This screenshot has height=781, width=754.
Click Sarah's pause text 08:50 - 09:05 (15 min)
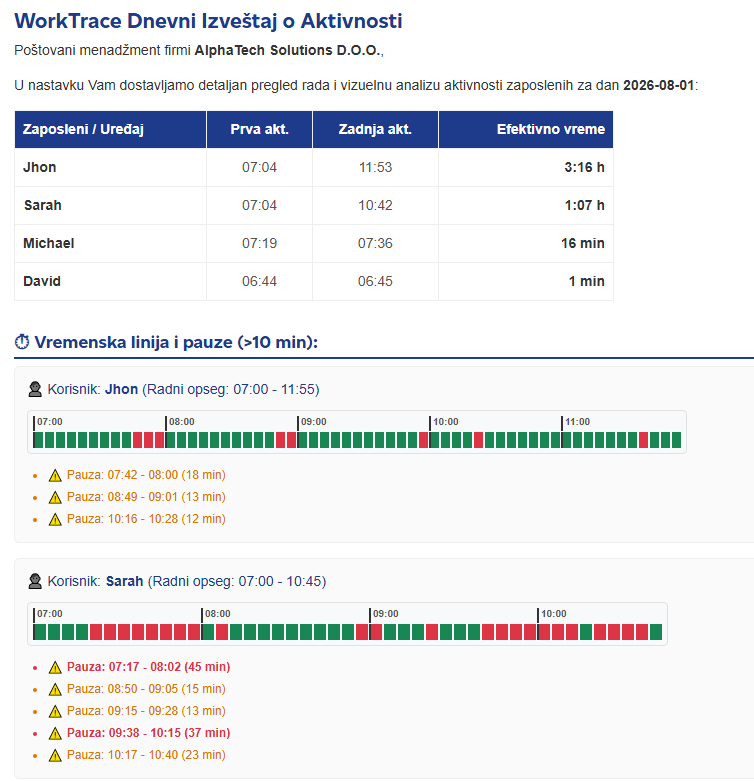[146, 689]
